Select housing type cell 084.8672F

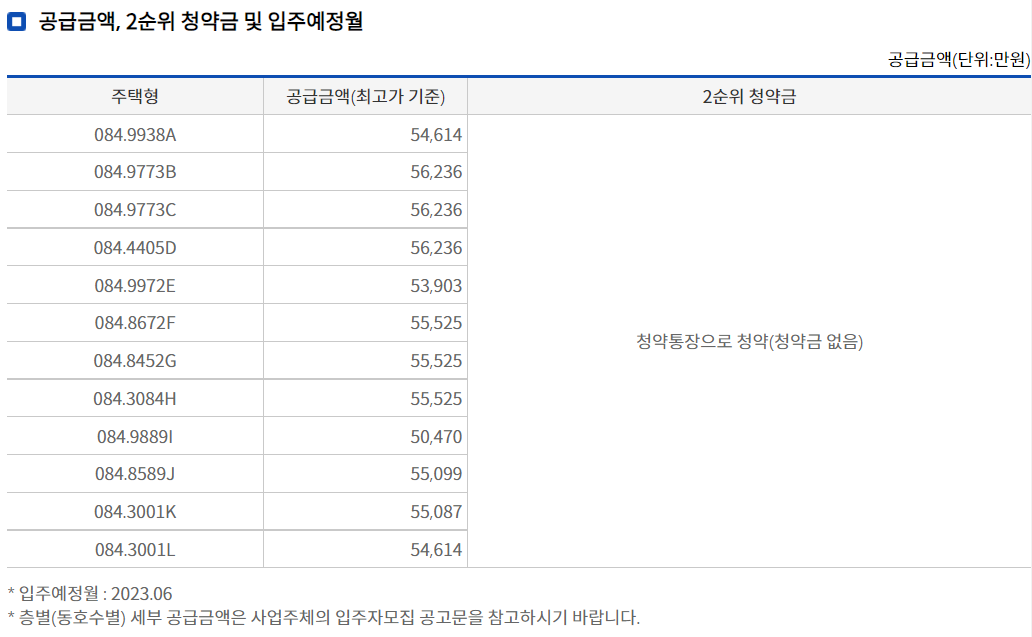135,323
